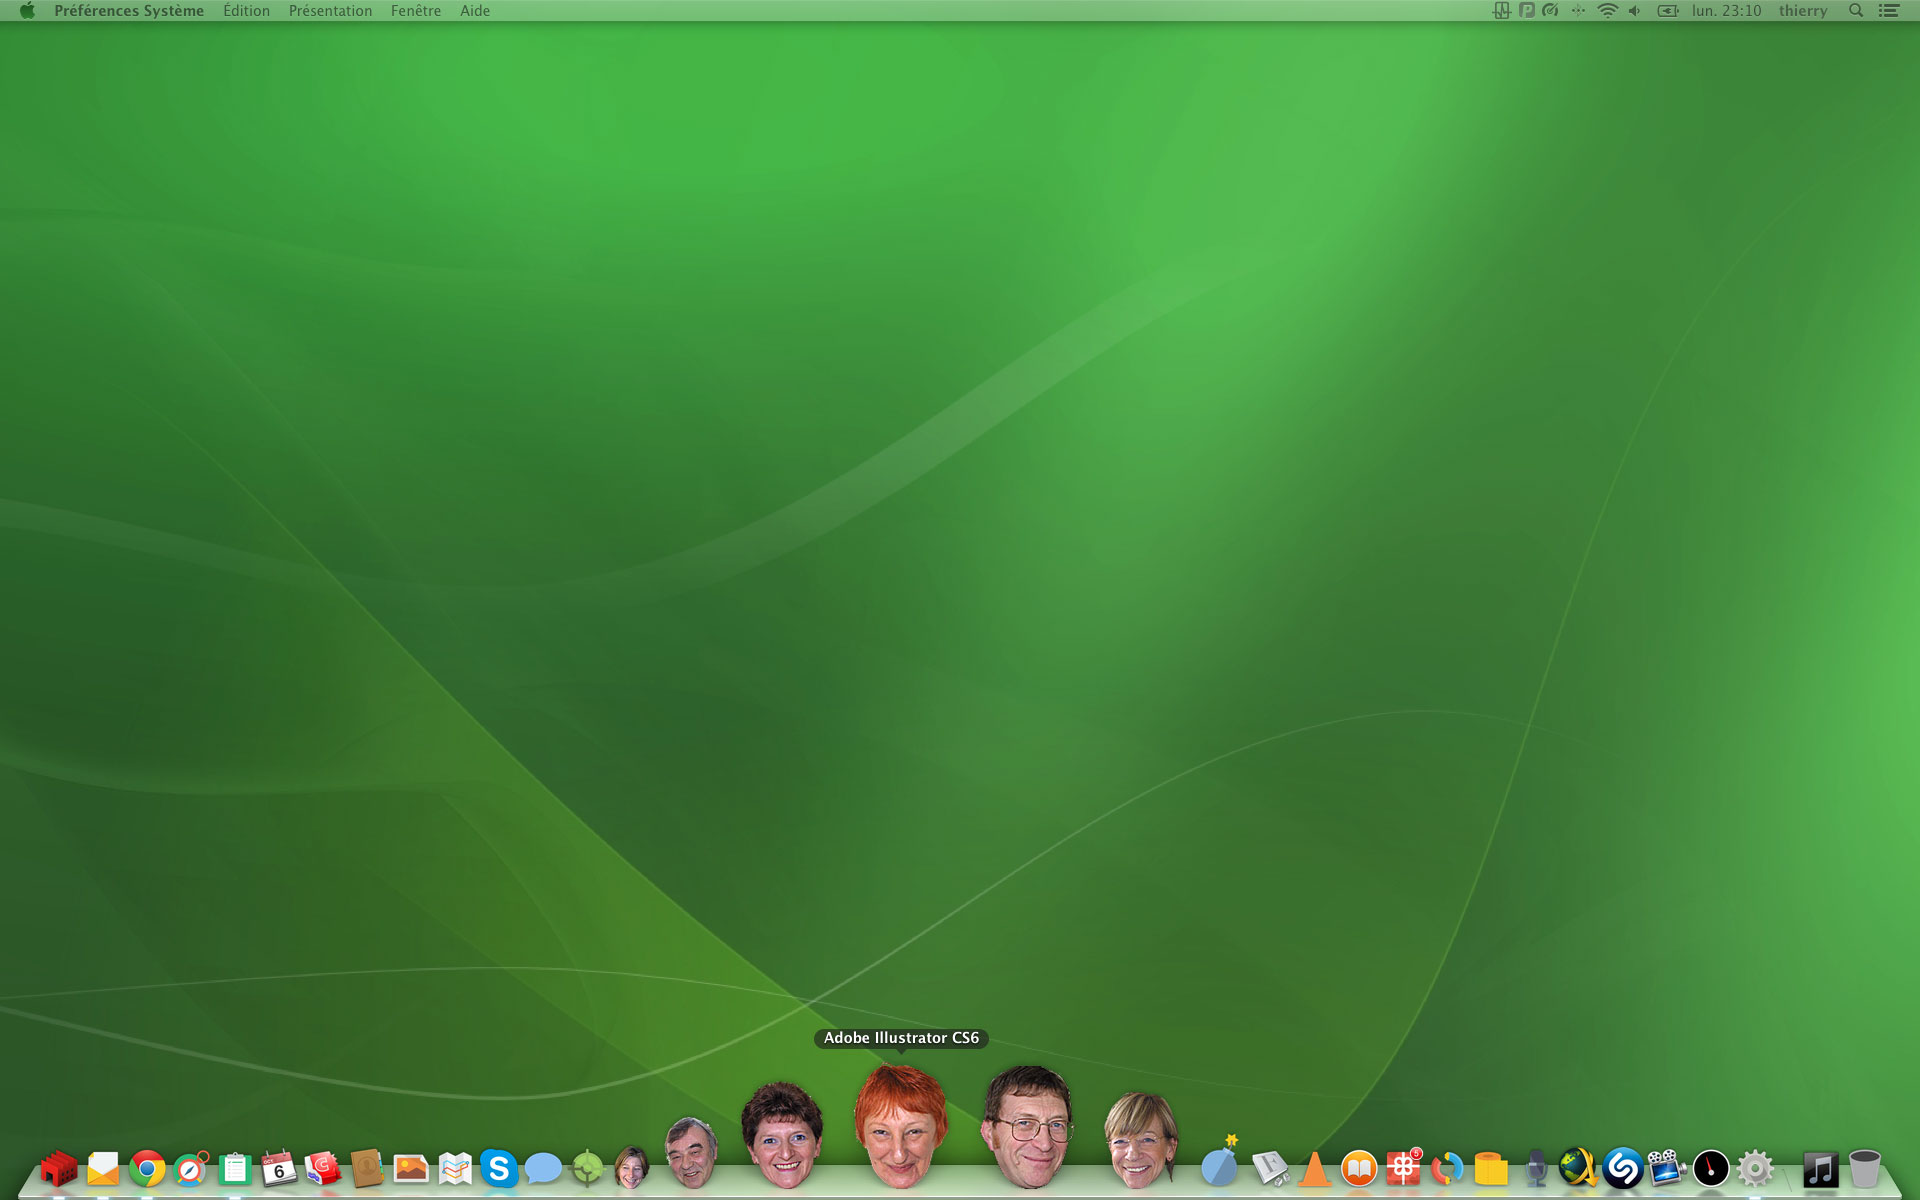Open the Messages speech bubble icon
1920x1200 pixels.
[x=542, y=1168]
